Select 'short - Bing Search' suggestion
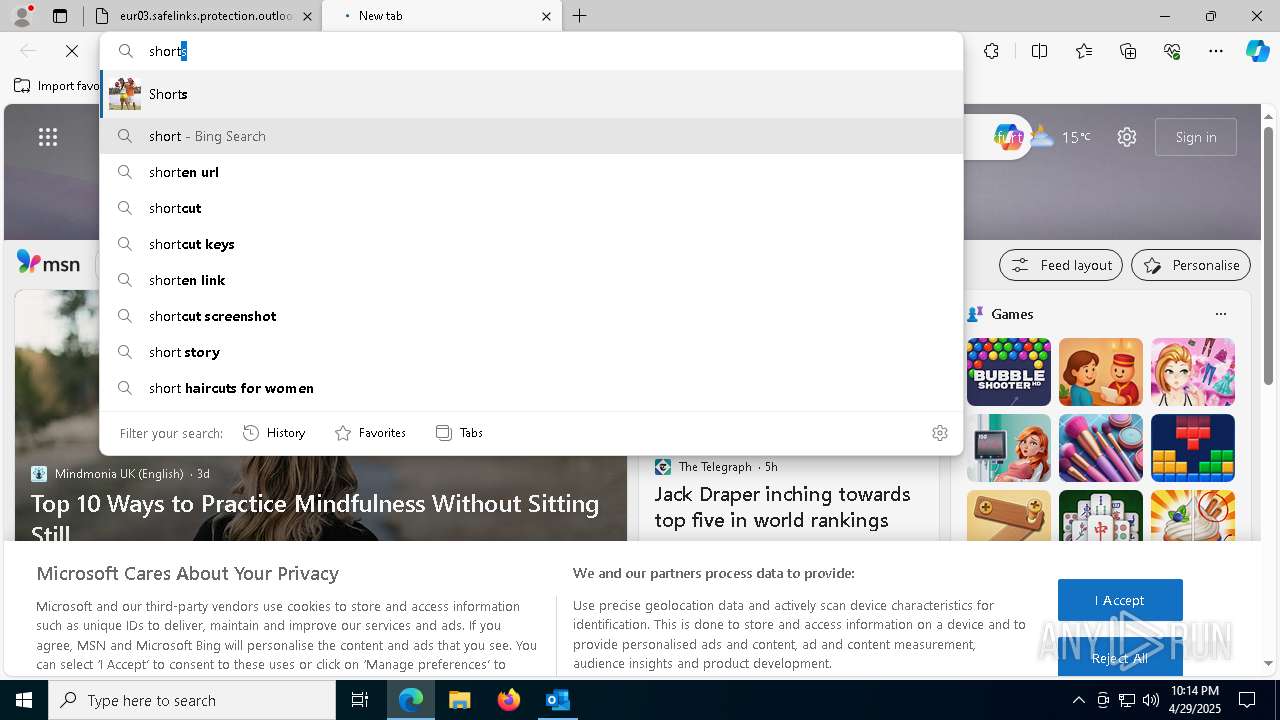 (x=531, y=136)
